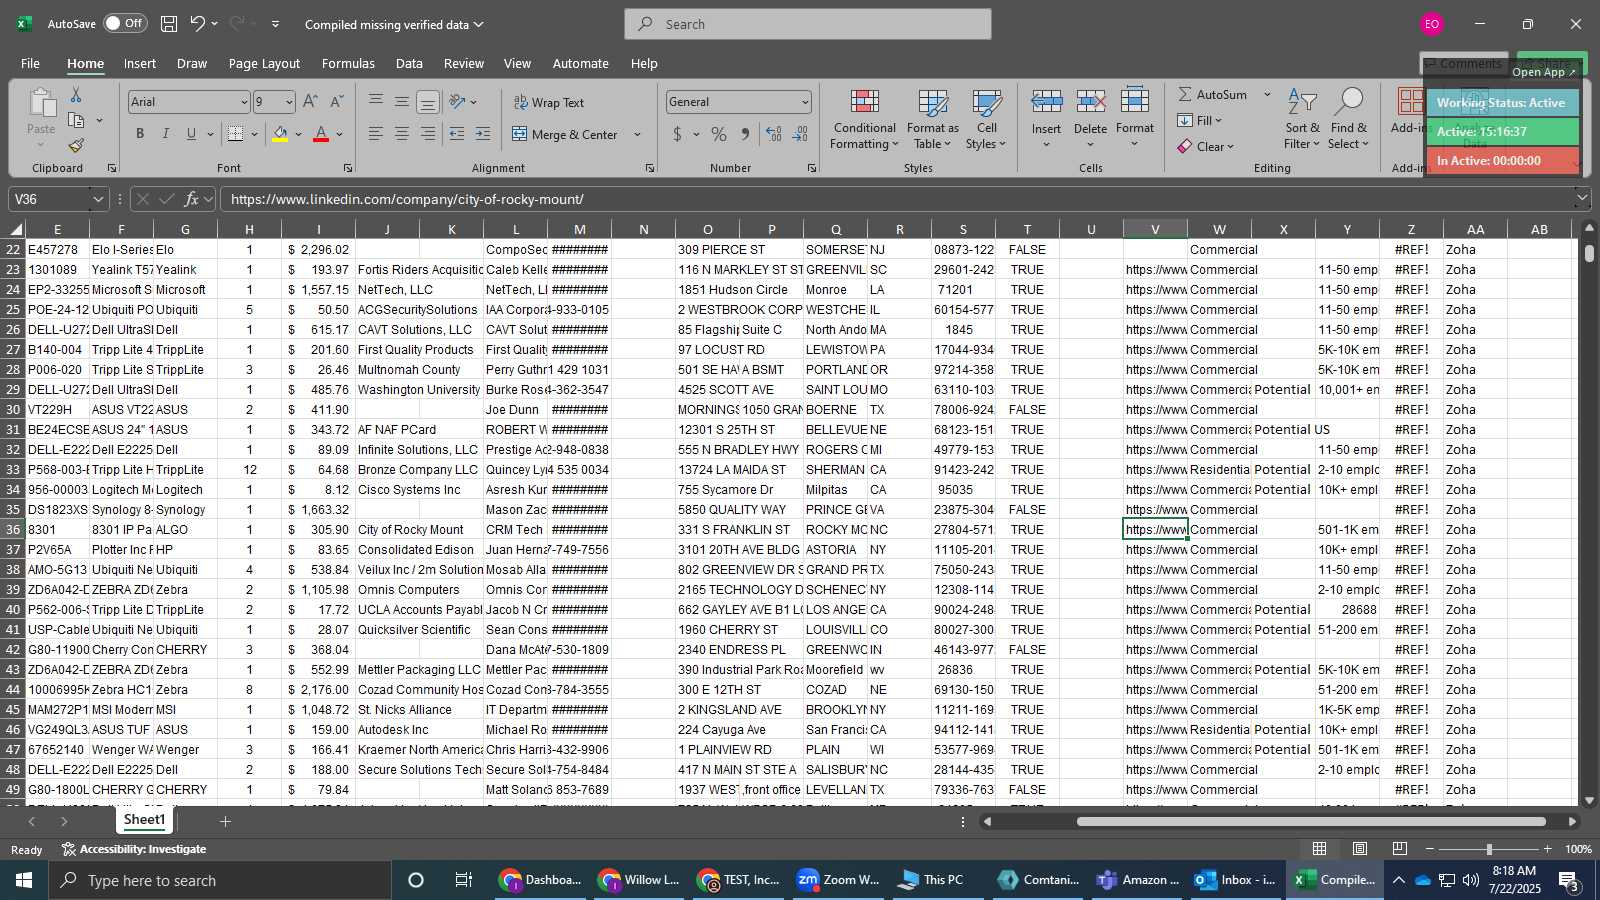Click the Save icon in title bar
Image resolution: width=1600 pixels, height=900 pixels.
coord(169,24)
